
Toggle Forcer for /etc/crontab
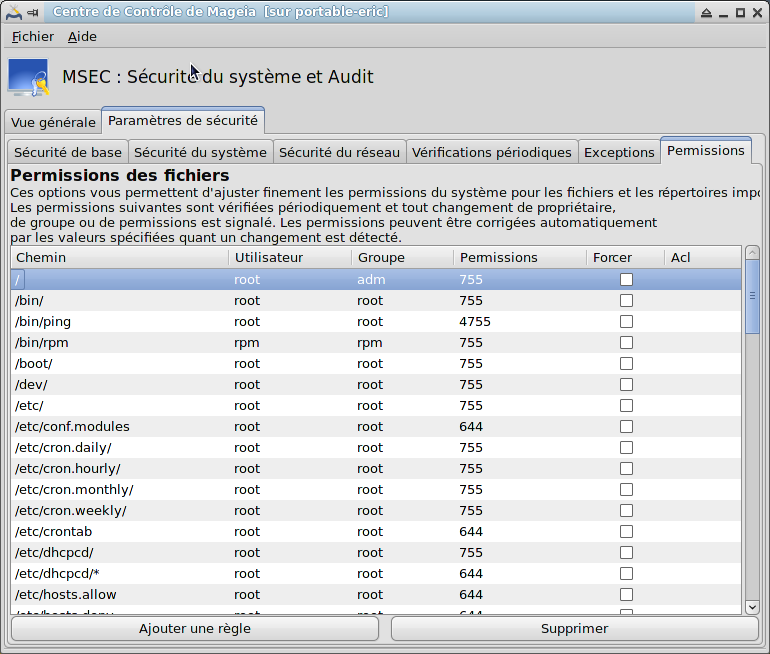click(x=626, y=532)
